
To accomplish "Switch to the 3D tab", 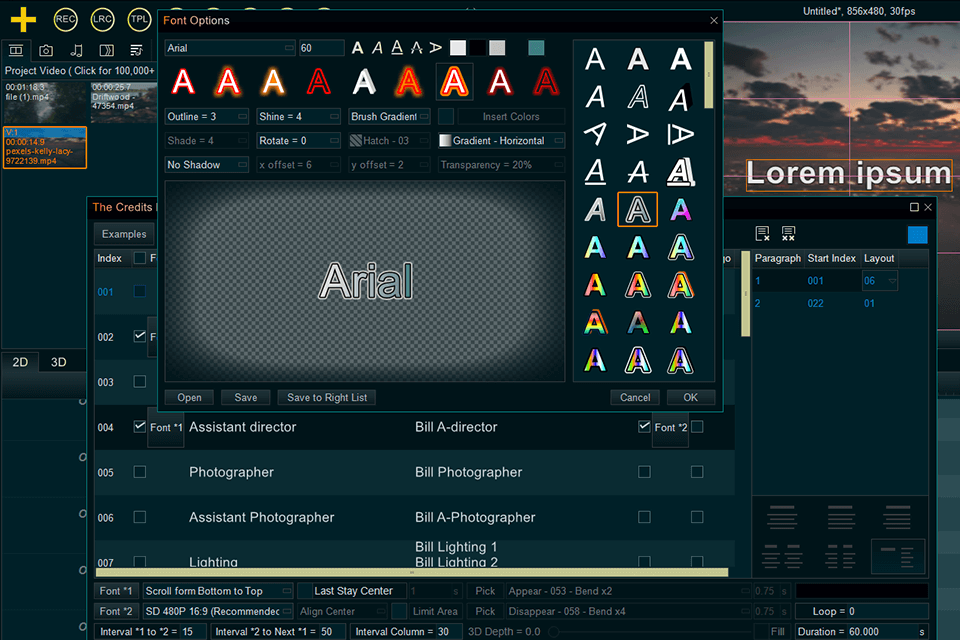I will coord(59,362).
